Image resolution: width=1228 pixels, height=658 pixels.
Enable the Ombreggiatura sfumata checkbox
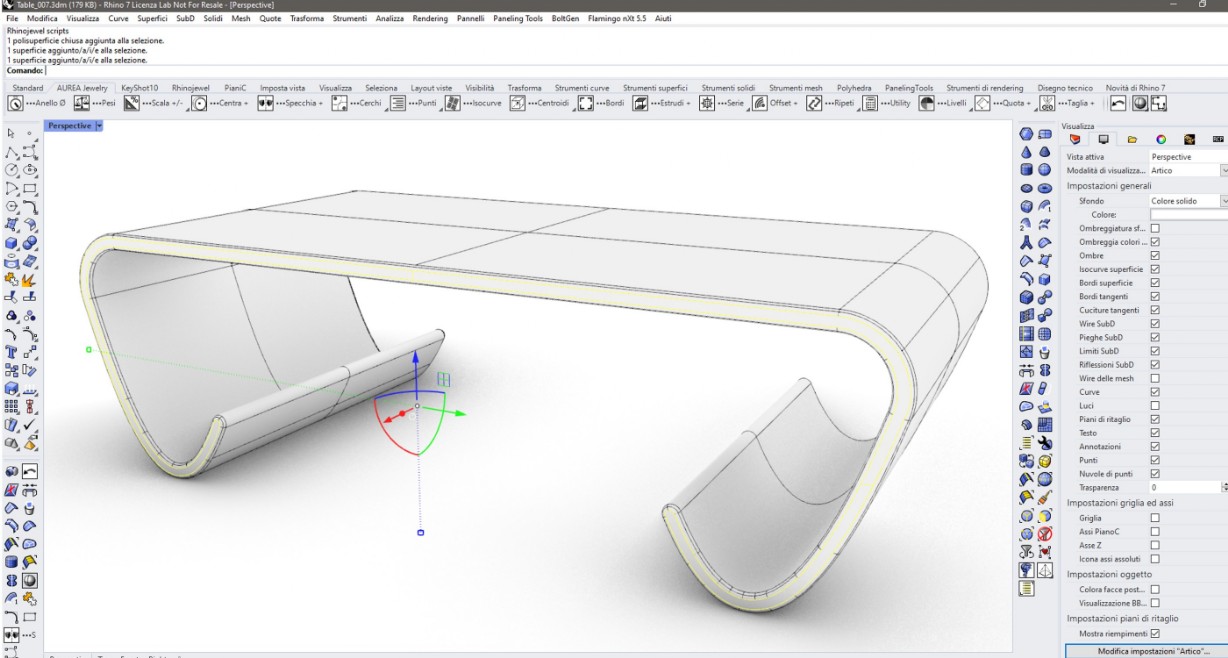point(1155,228)
